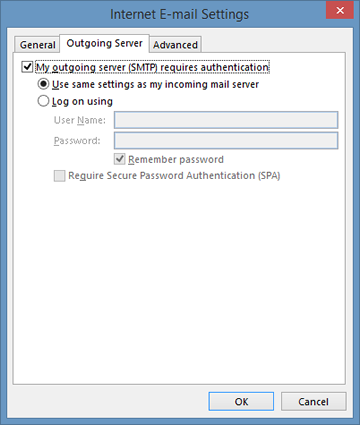This screenshot has height=425, width=360.
Task: Enable the Require Secure Password Authentication checkbox
Action: [59, 176]
